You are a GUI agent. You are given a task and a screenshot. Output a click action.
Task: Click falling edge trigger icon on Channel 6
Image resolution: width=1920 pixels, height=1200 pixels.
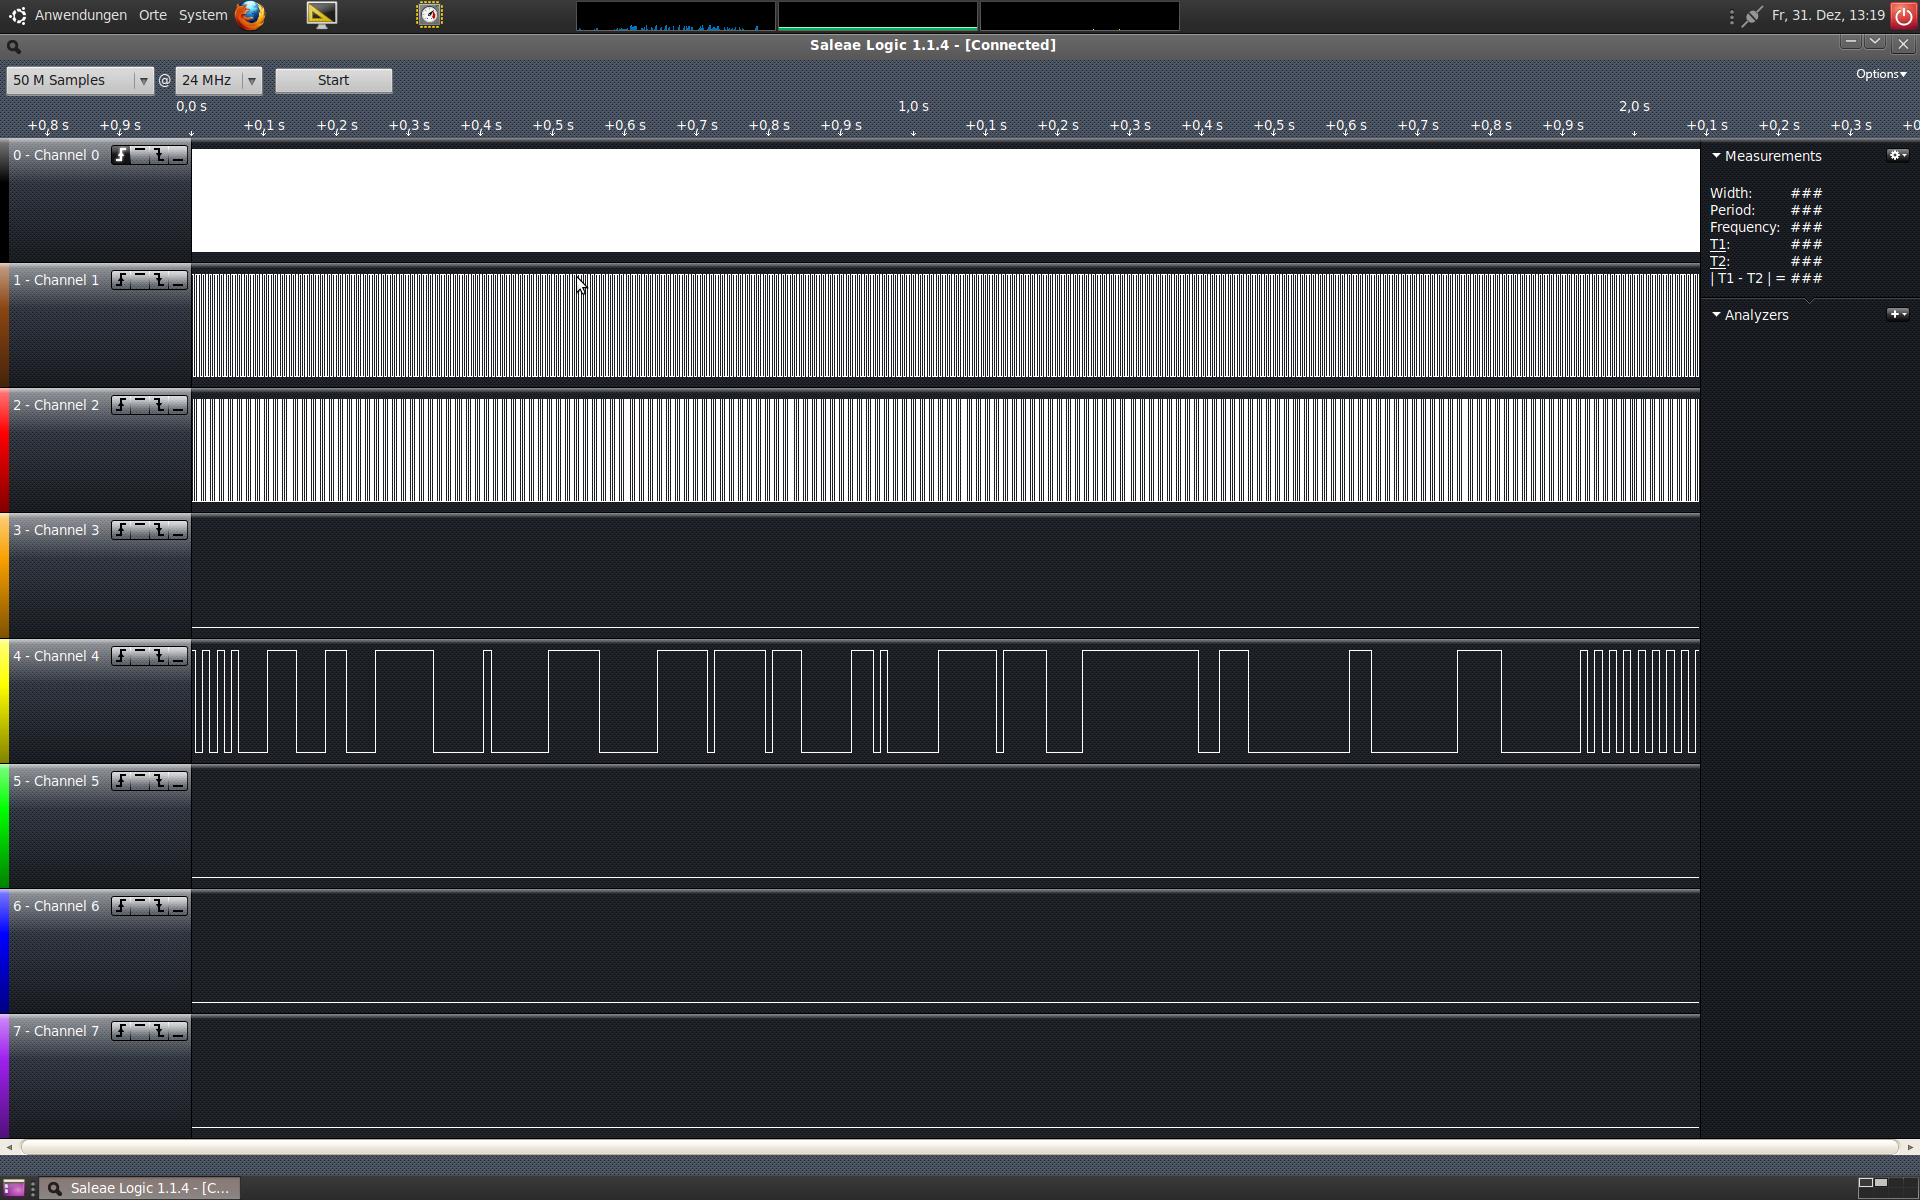[x=159, y=906]
